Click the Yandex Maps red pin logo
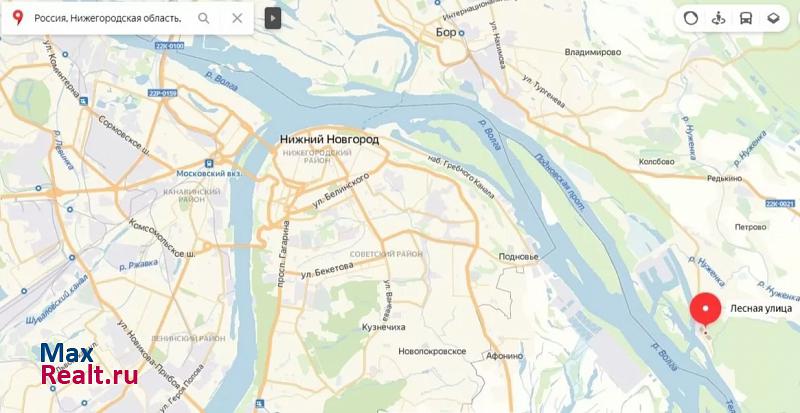Image resolution: width=800 pixels, height=413 pixels. point(18,18)
